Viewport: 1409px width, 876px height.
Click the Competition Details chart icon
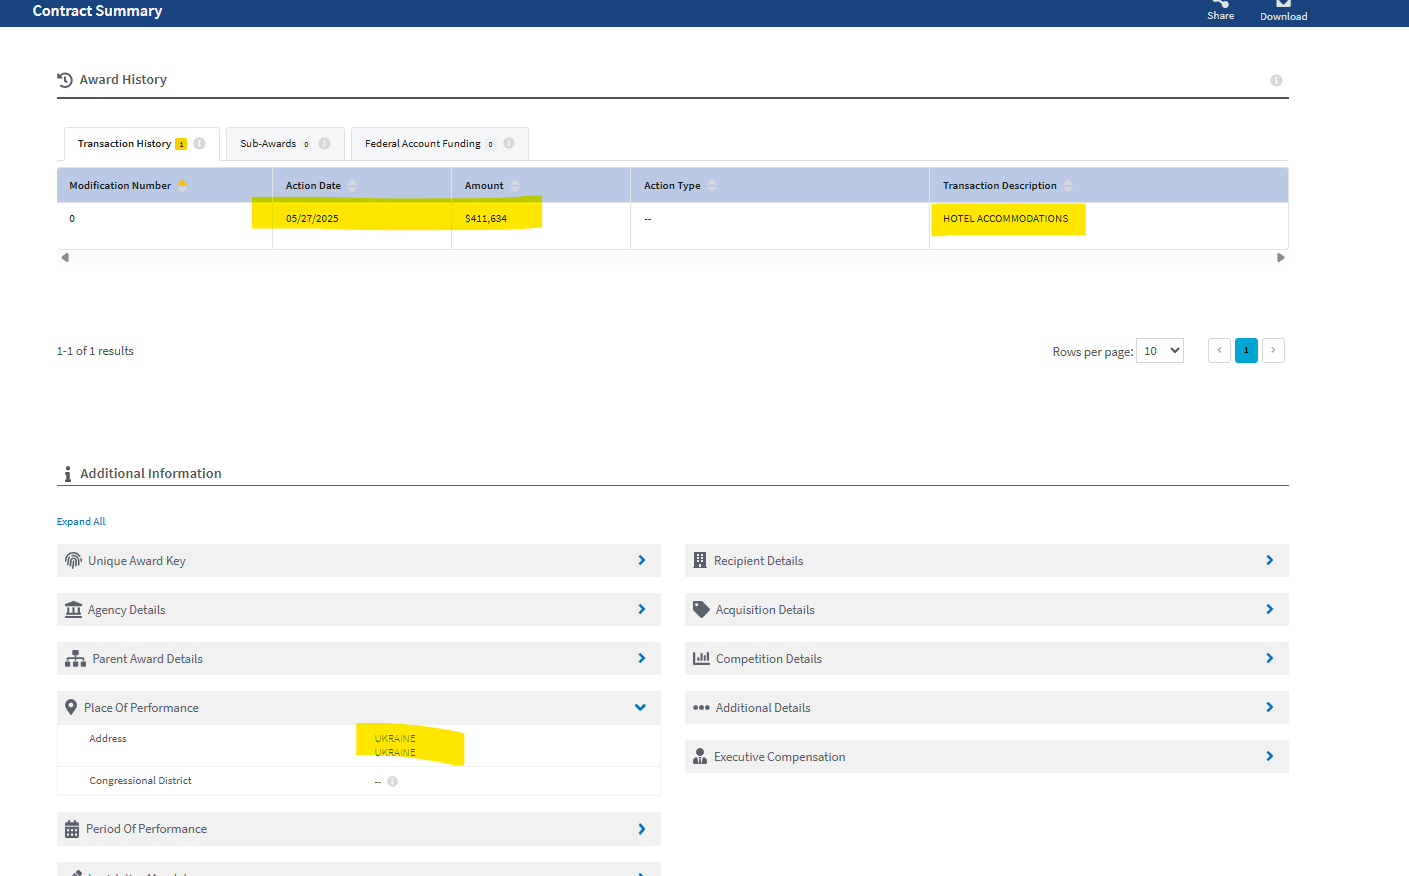coord(701,658)
